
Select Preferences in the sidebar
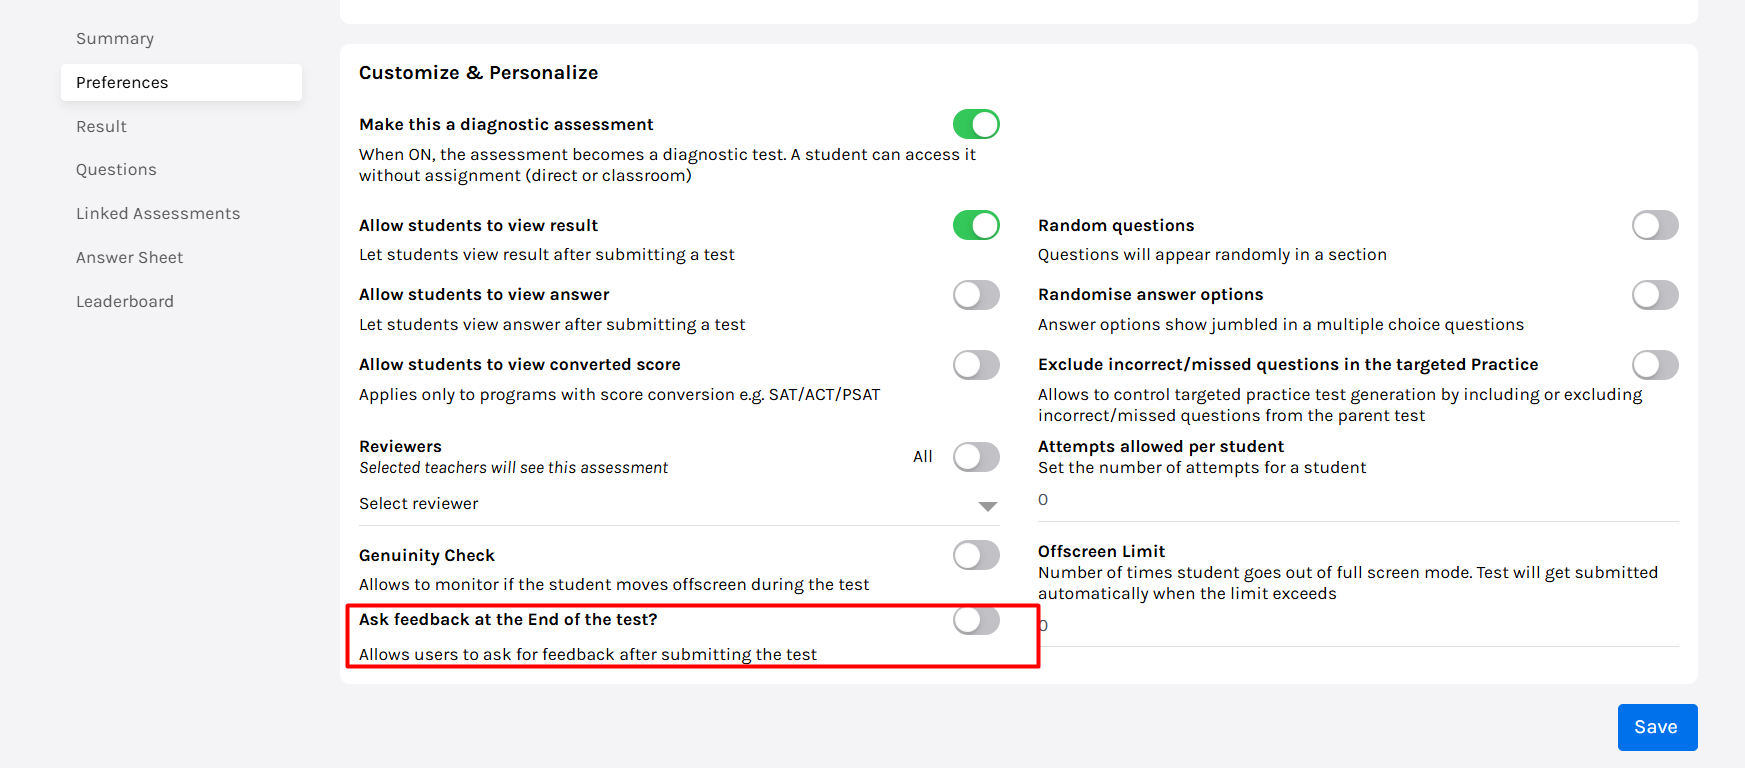pos(122,83)
